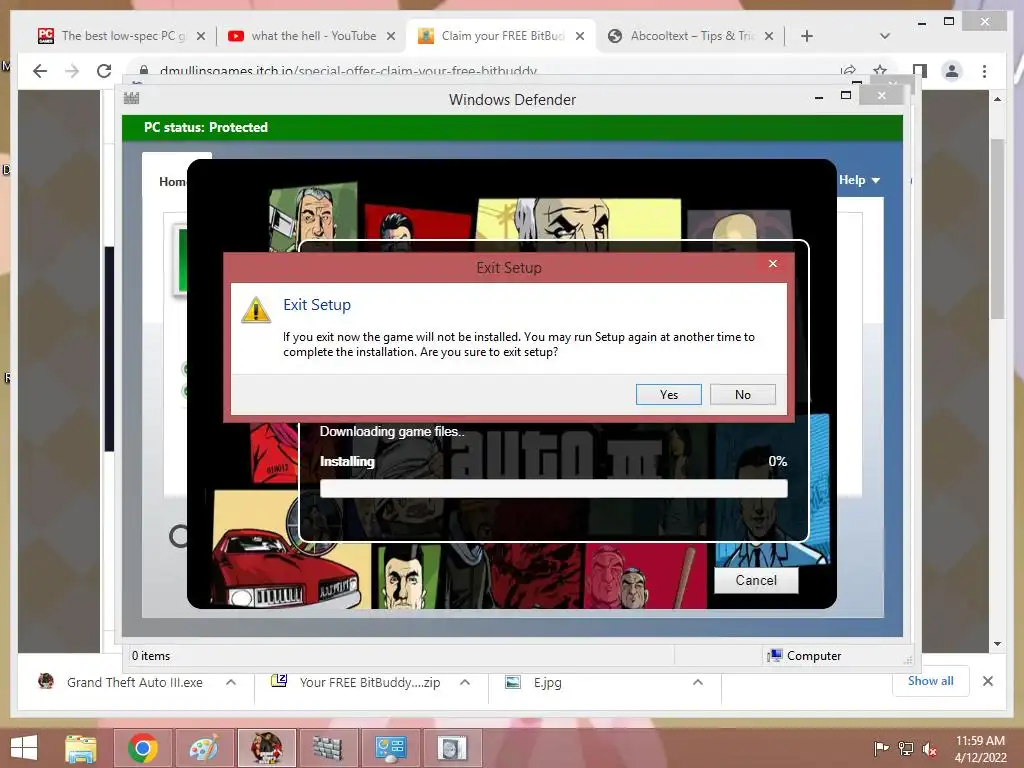This screenshot has width=1024, height=768.
Task: Click the network icon in system tray
Action: tap(906, 748)
